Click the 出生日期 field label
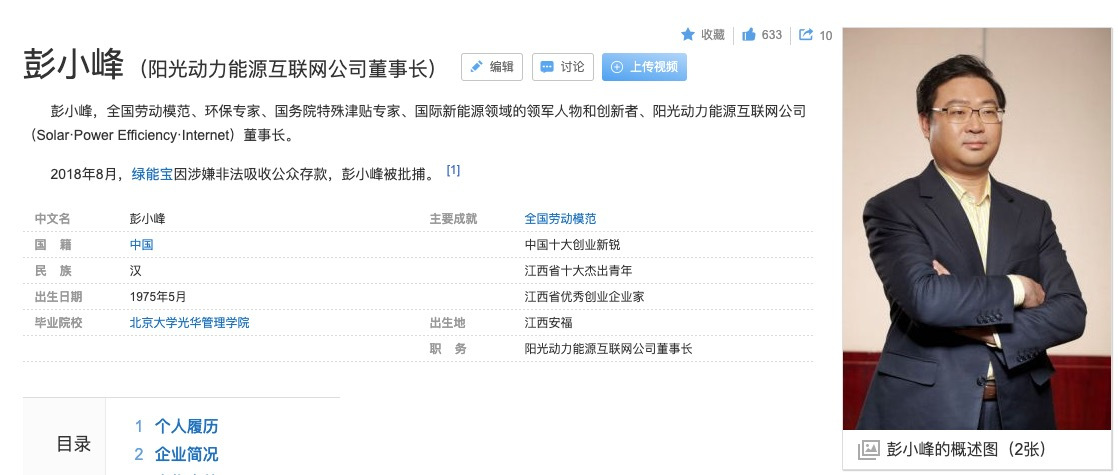1118x475 pixels. point(58,297)
